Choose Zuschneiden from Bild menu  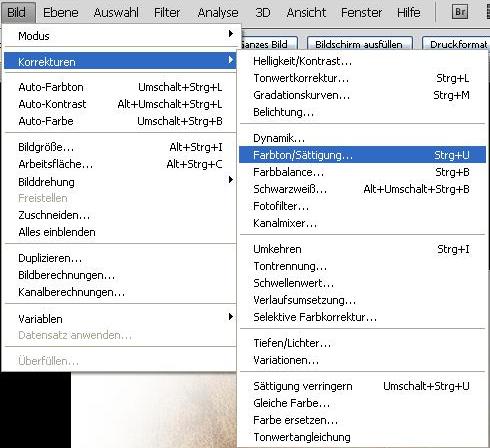(120, 215)
